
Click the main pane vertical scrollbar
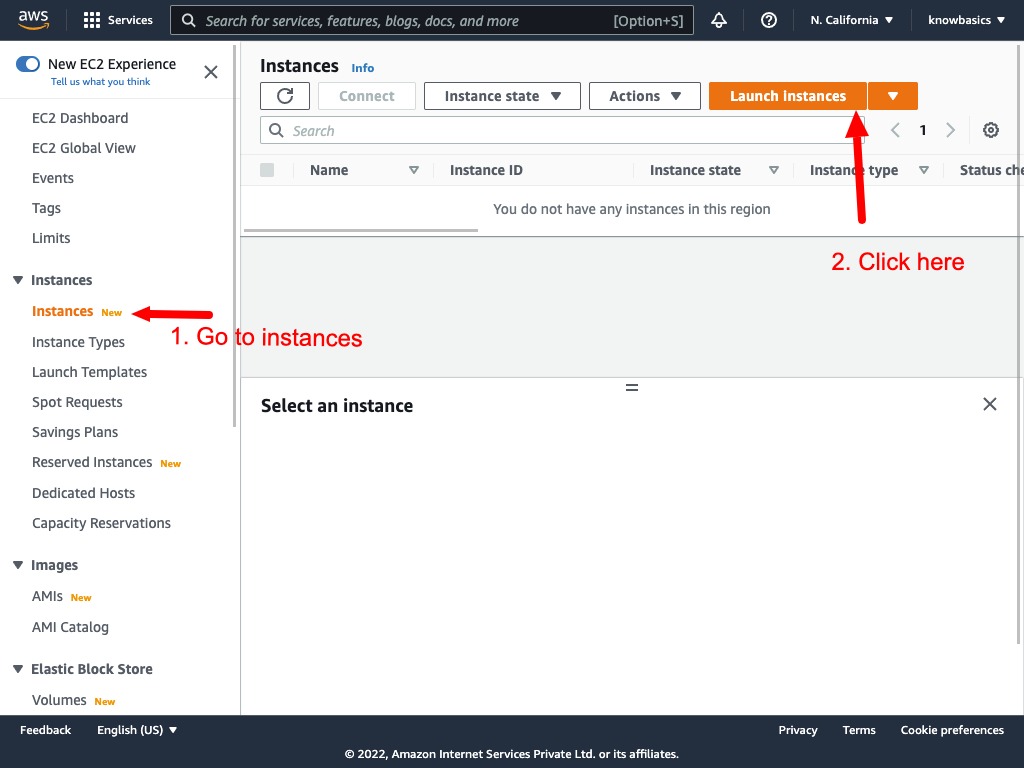1019,344
